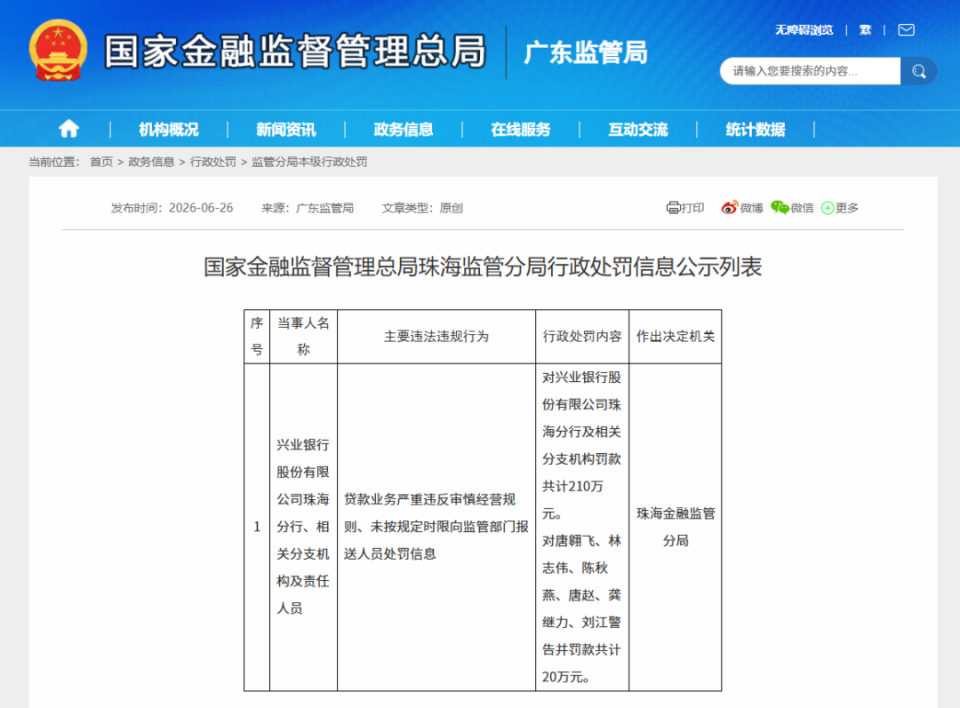960x708 pixels.
Task: Click the 贷款业务严重违反审慎经营规则 violation cell
Action: 437,527
